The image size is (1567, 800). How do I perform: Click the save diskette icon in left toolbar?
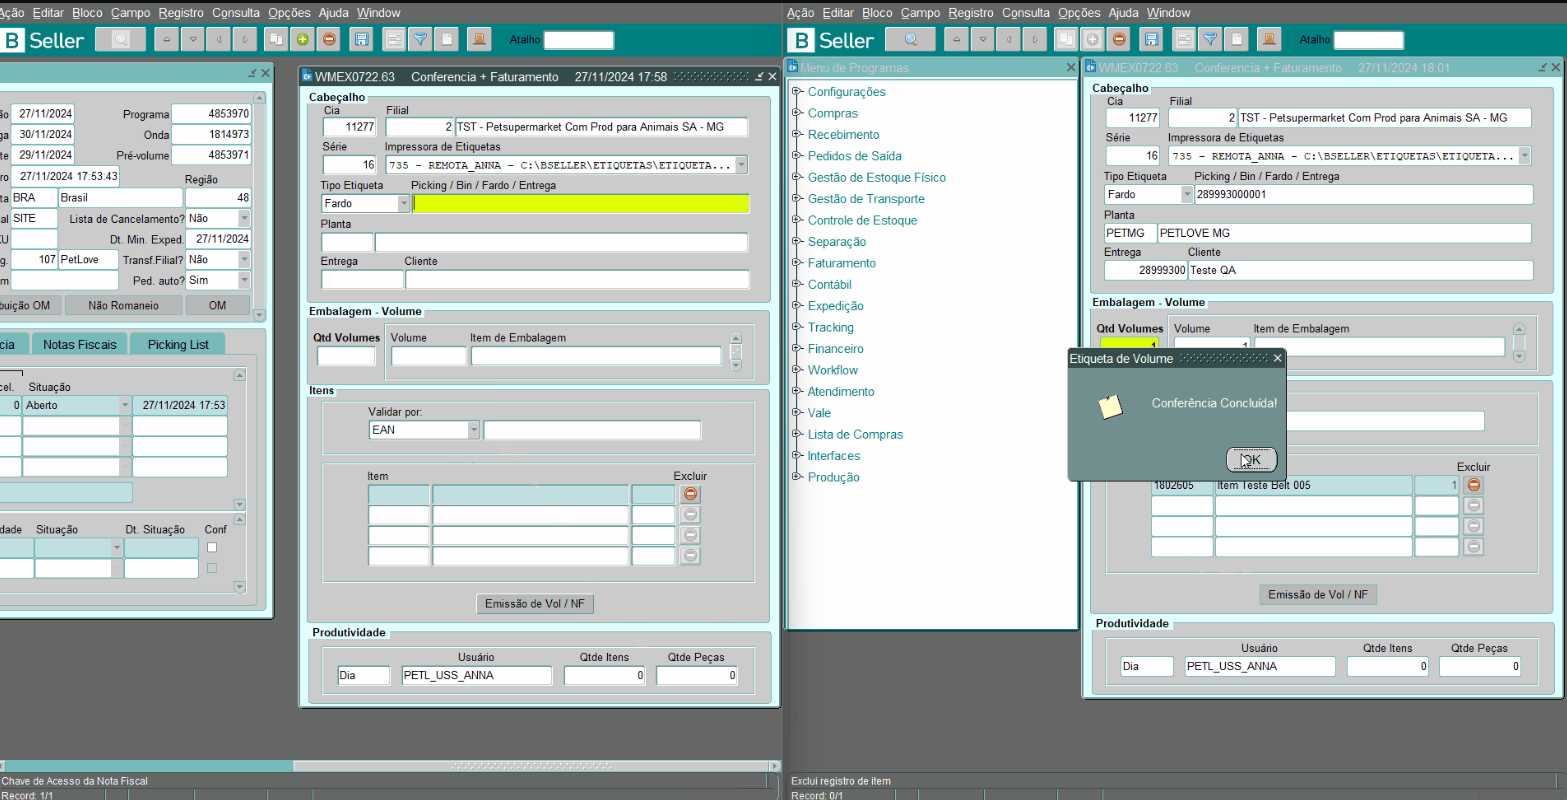coord(362,40)
